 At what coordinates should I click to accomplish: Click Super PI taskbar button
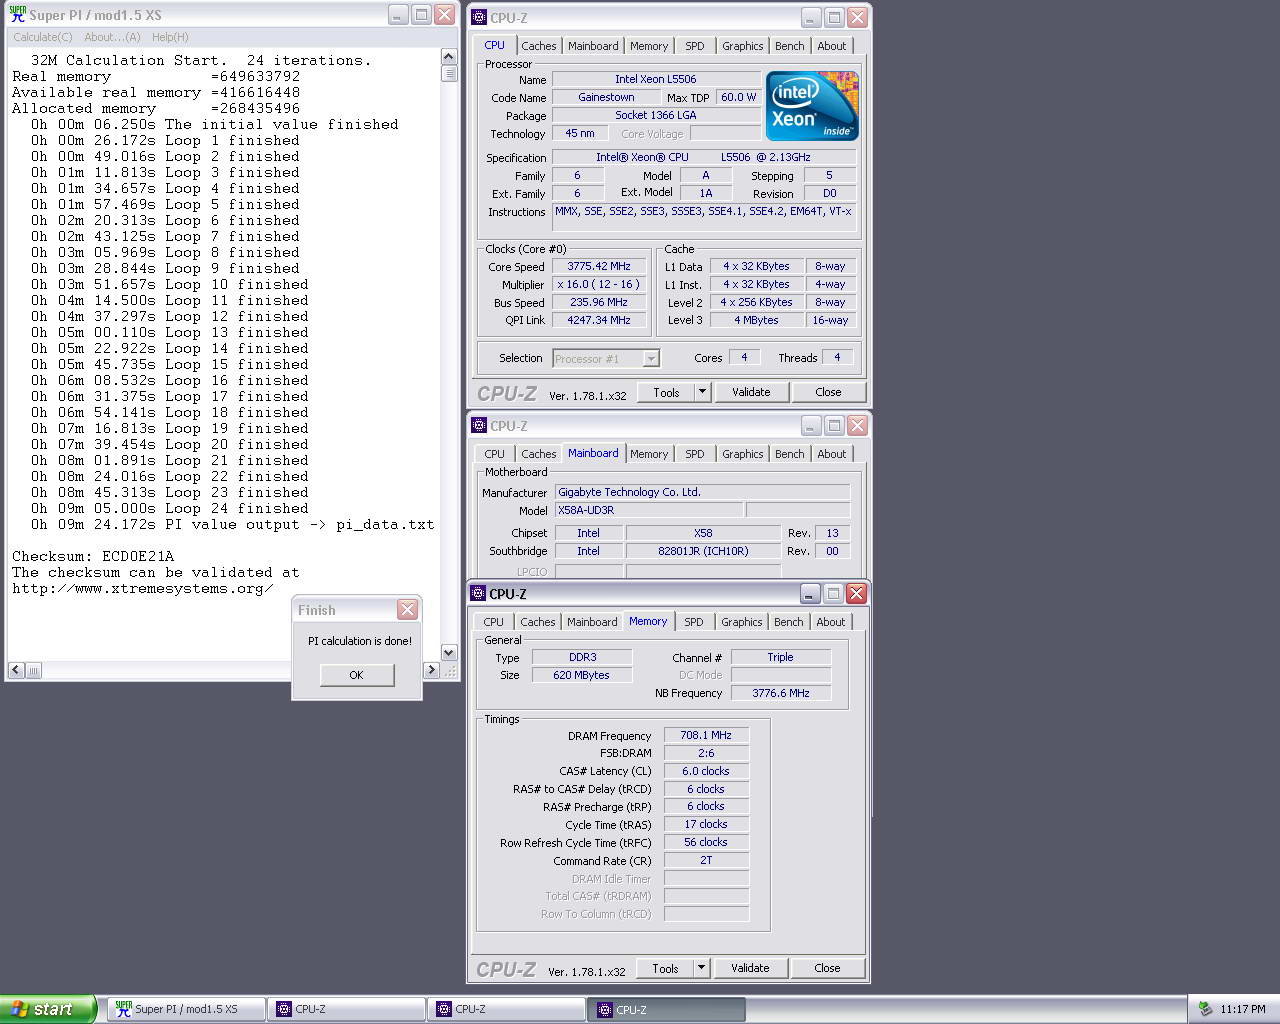pyautogui.click(x=186, y=1009)
